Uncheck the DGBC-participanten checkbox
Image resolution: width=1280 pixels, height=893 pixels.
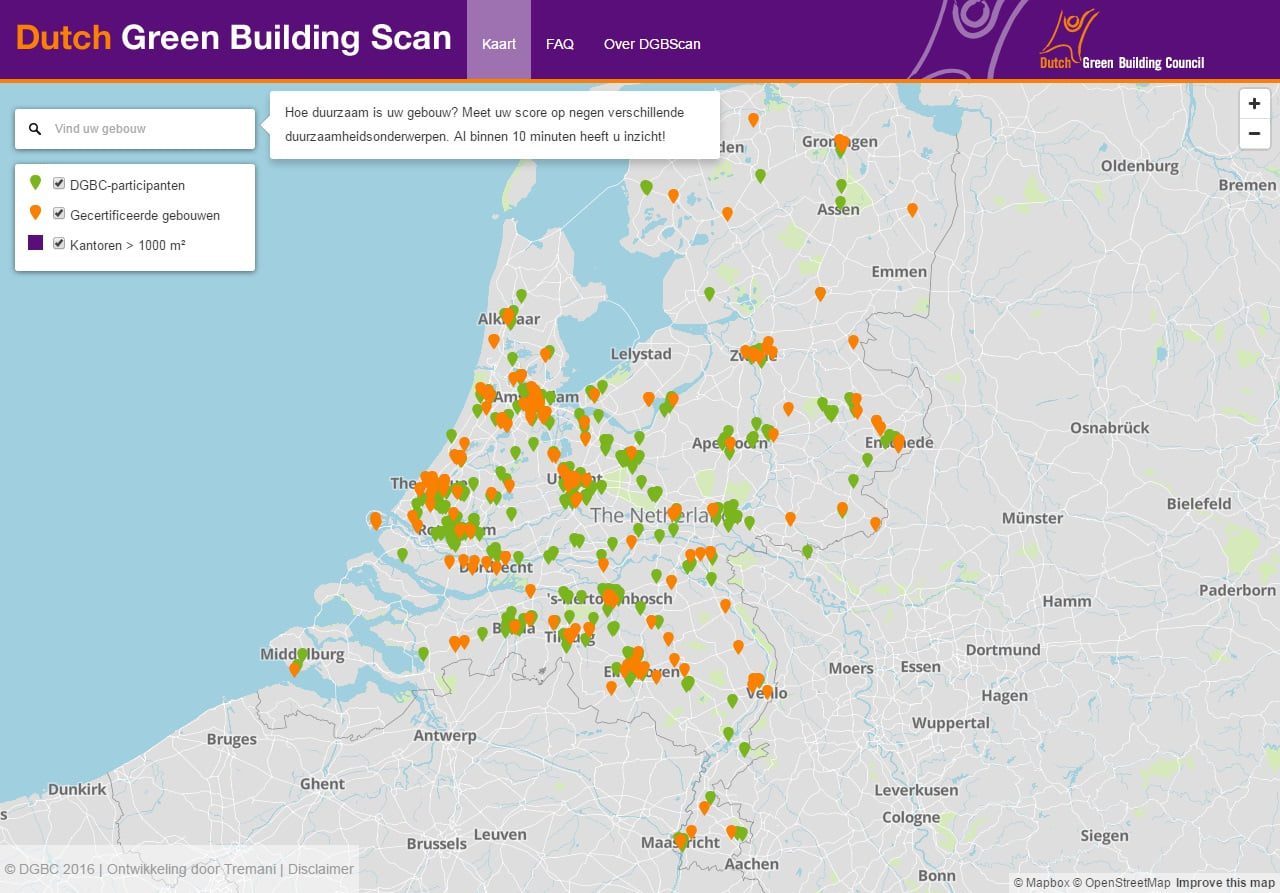[x=59, y=184]
